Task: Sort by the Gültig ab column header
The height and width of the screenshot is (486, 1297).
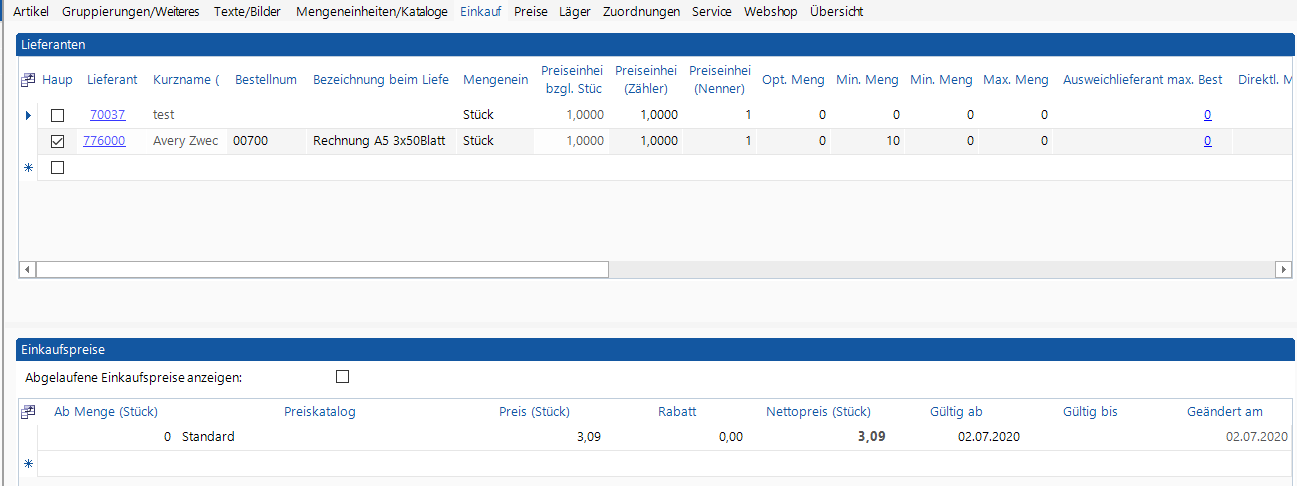Action: [956, 412]
